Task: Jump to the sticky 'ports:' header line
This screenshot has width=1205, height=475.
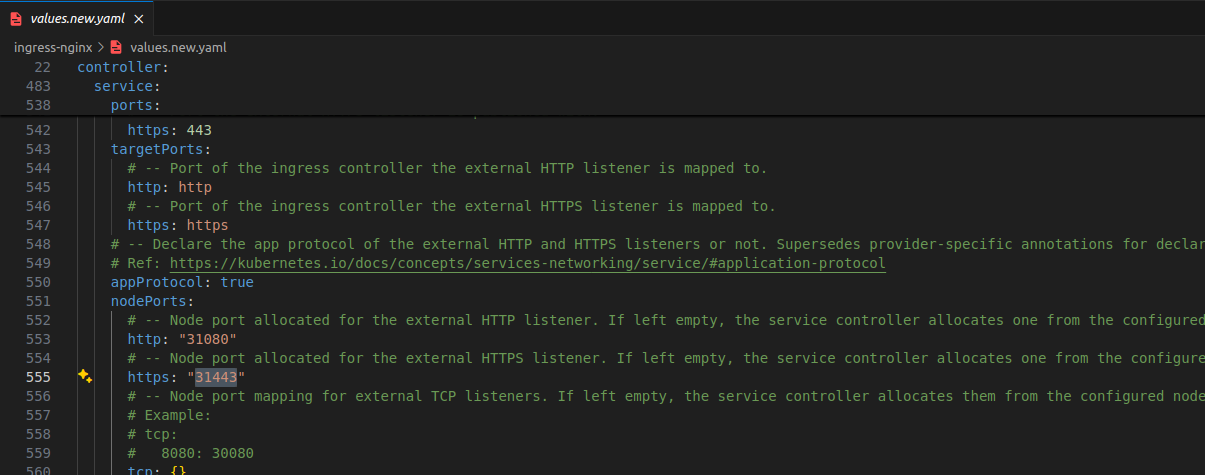Action: (135, 105)
